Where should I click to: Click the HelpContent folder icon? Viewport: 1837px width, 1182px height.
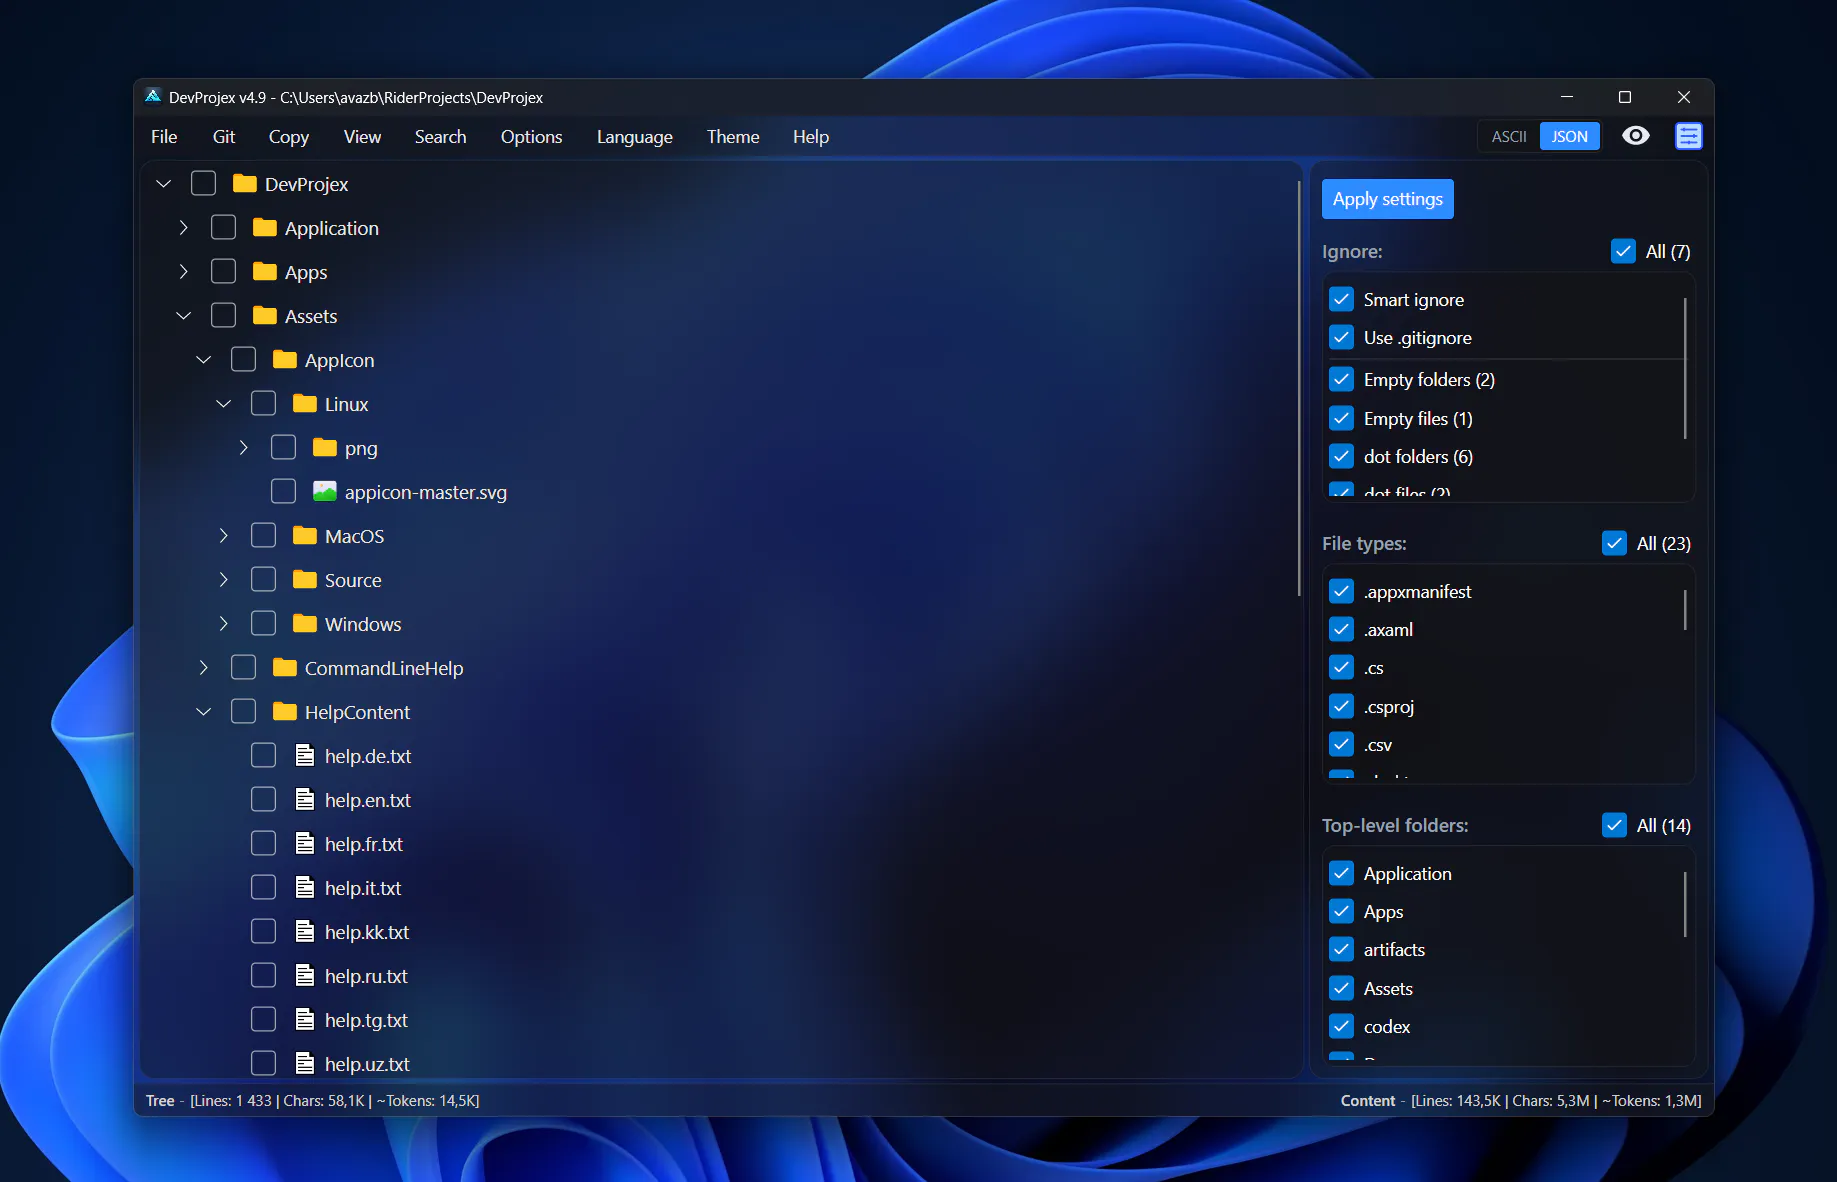point(285,711)
